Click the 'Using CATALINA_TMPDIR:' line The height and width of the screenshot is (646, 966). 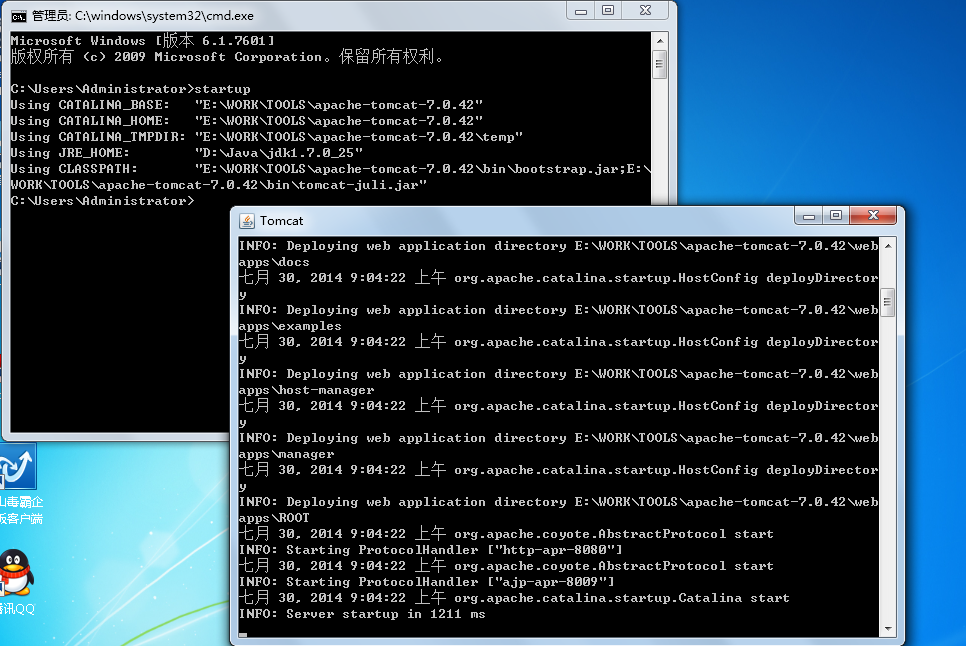click(267, 137)
